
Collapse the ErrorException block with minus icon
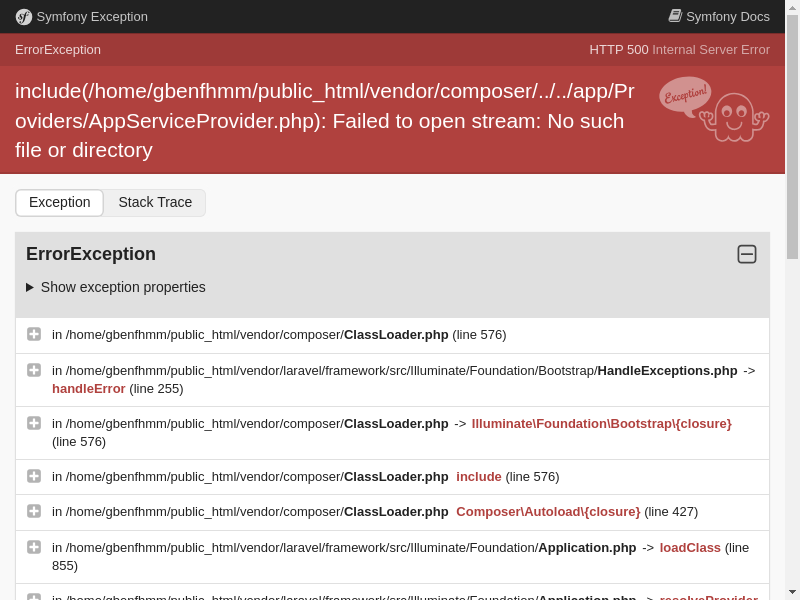[x=747, y=254]
